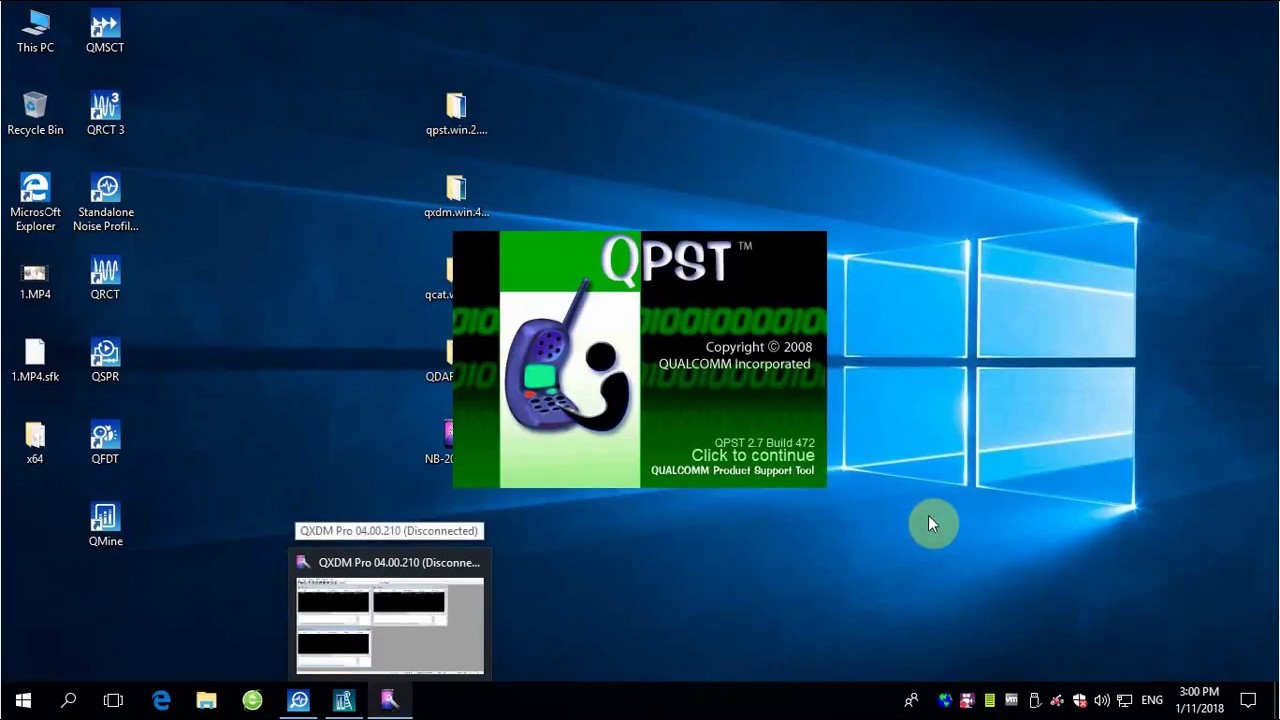The image size is (1280, 720).
Task: Change the ENG input language
Action: tap(1152, 700)
